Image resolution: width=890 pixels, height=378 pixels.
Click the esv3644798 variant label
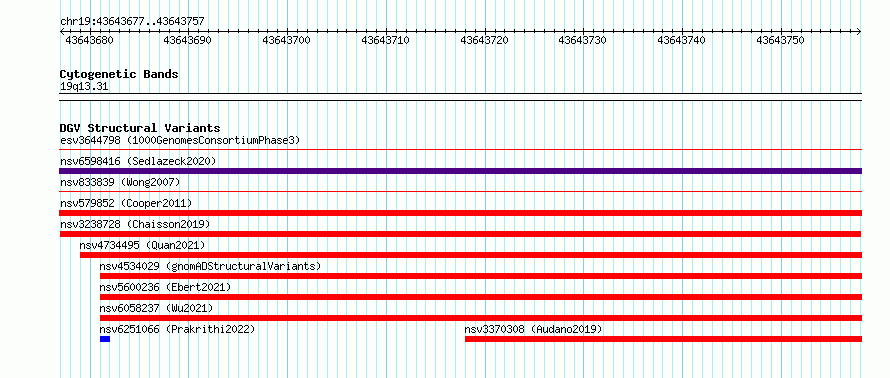click(x=180, y=140)
